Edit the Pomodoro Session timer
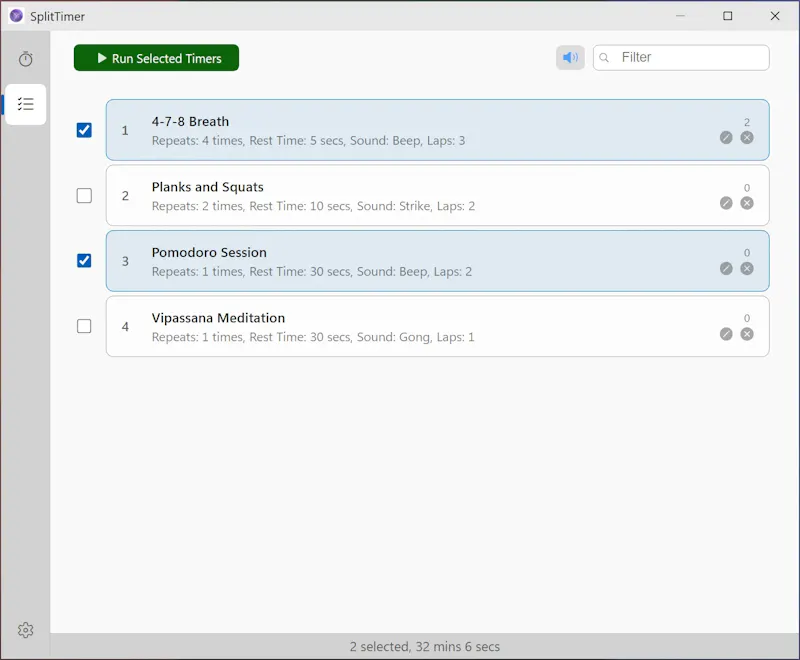Viewport: 800px width, 660px height. [x=726, y=268]
